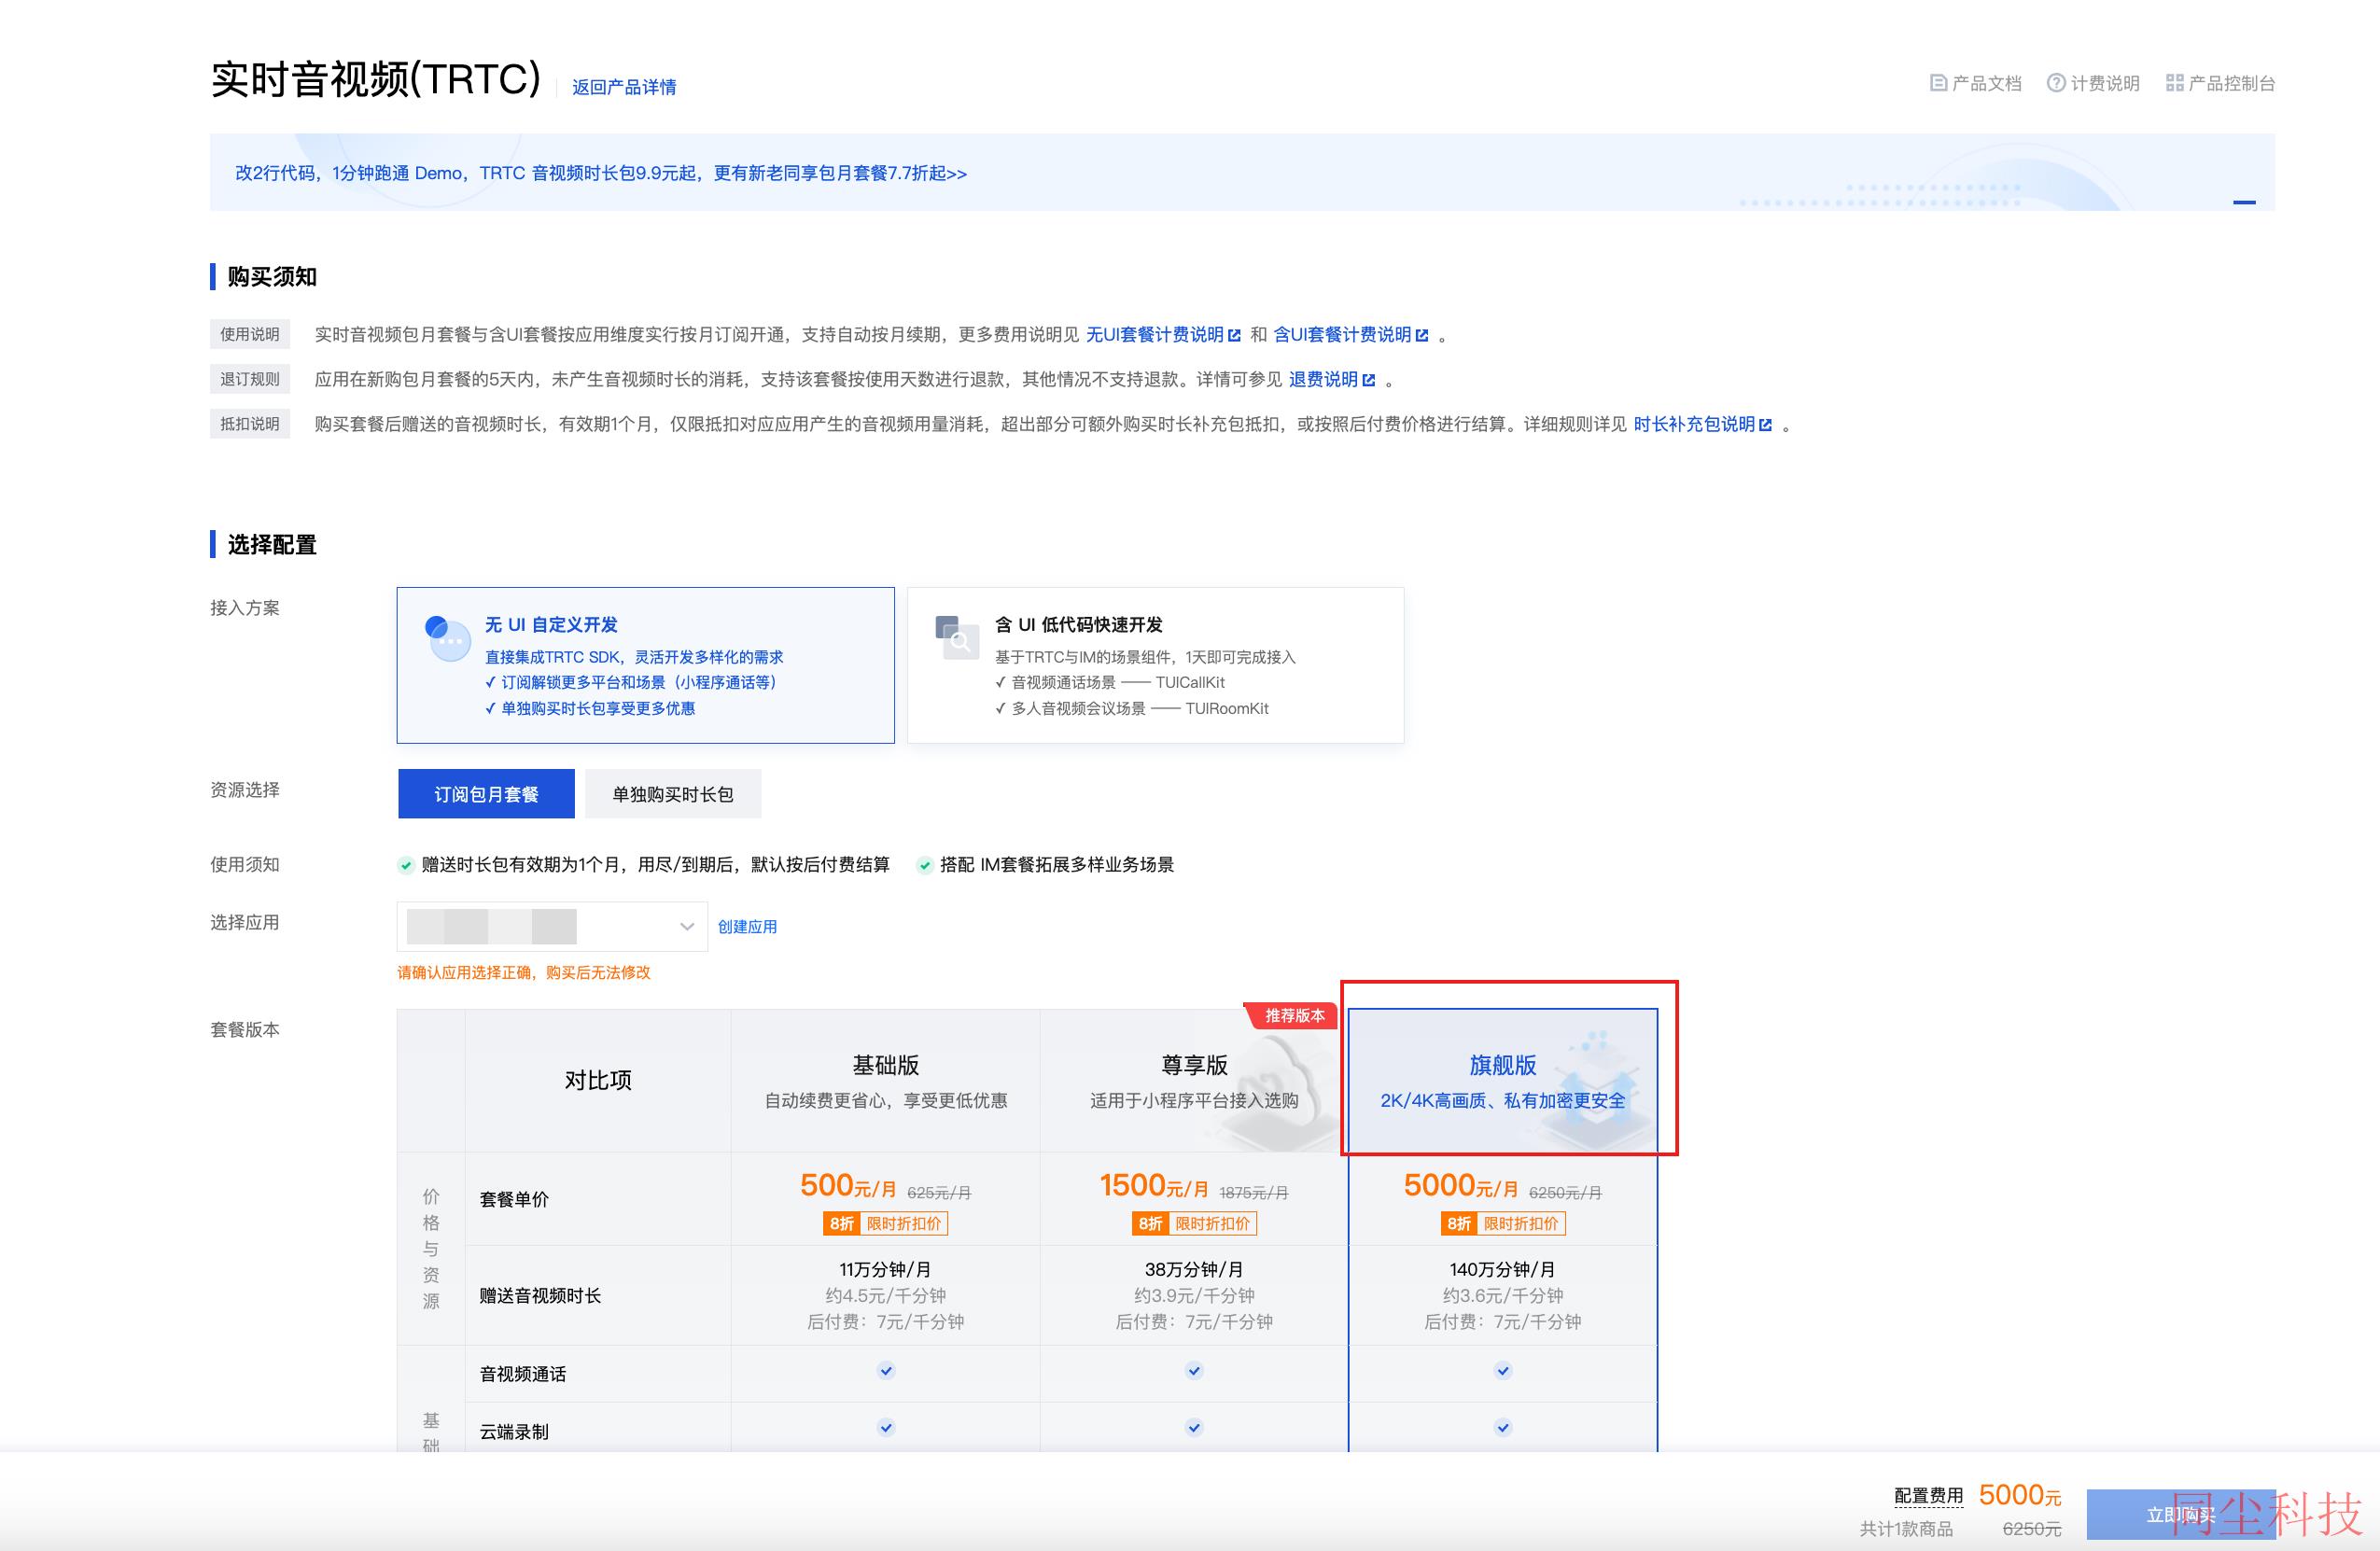Click external-link icon after 时长补充包说明
Screen dimensions: 2380x1551
(1765, 425)
